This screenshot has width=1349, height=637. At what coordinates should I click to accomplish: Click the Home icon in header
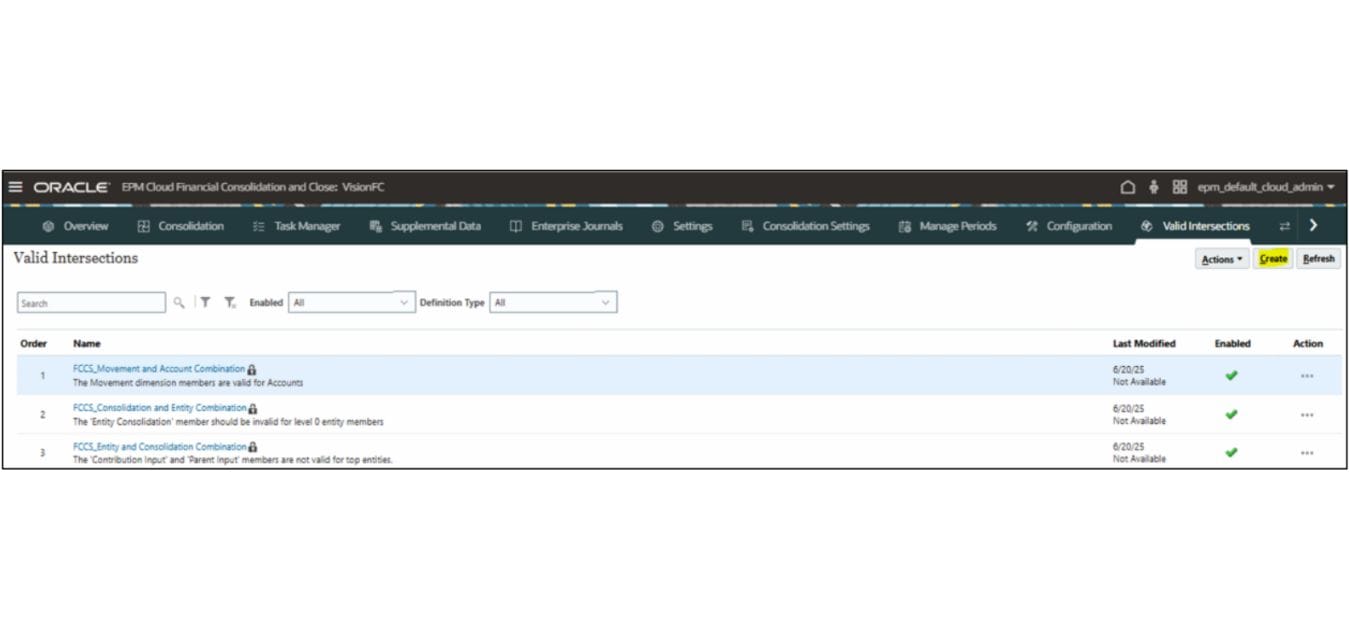[x=1128, y=187]
